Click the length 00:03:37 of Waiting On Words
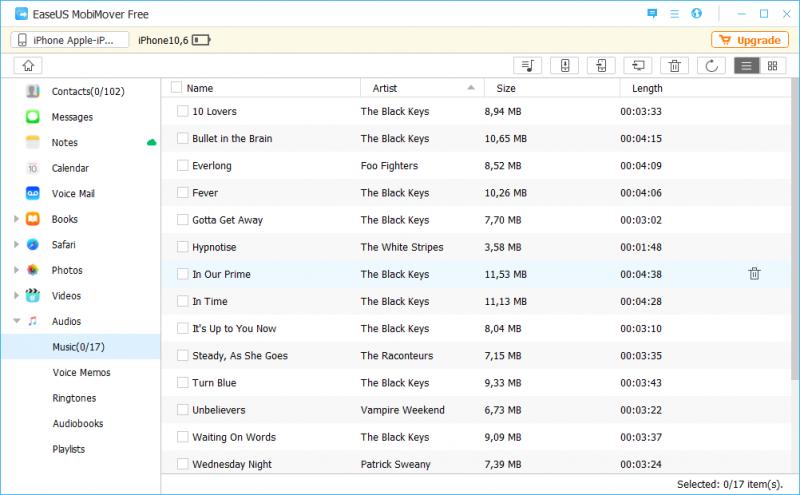This screenshot has height=495, width=800. tap(641, 437)
